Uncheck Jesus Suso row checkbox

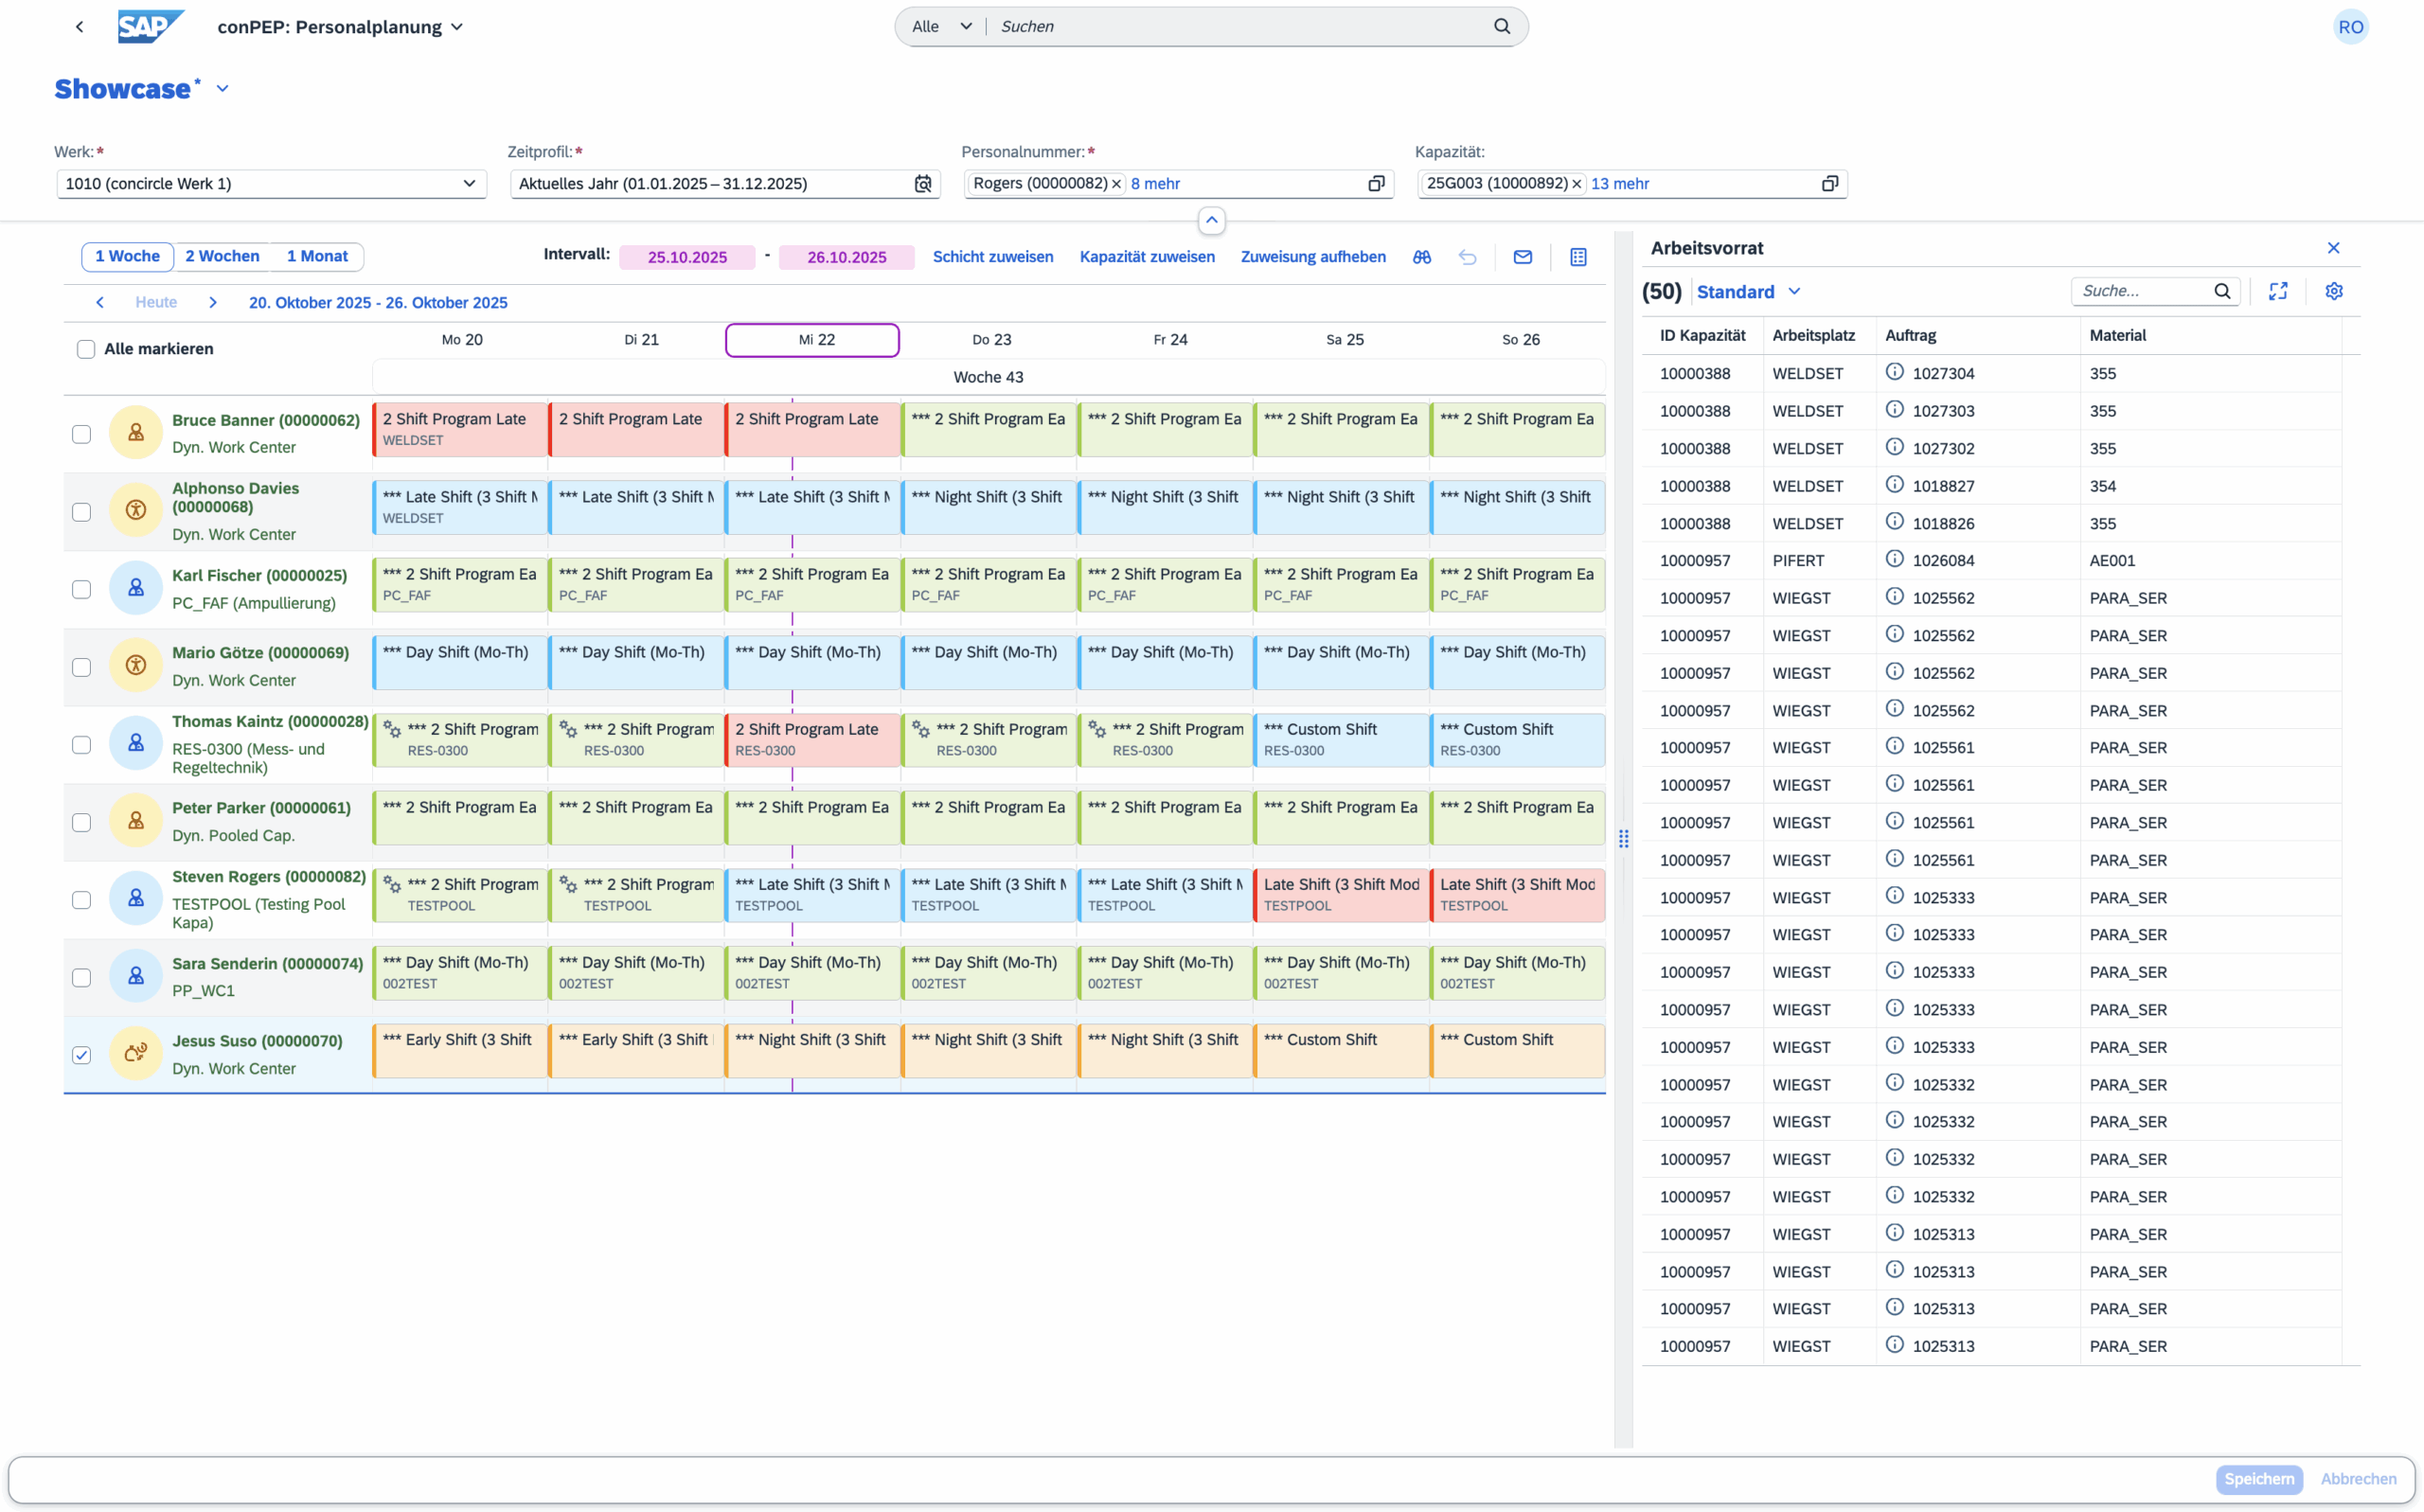82,1055
